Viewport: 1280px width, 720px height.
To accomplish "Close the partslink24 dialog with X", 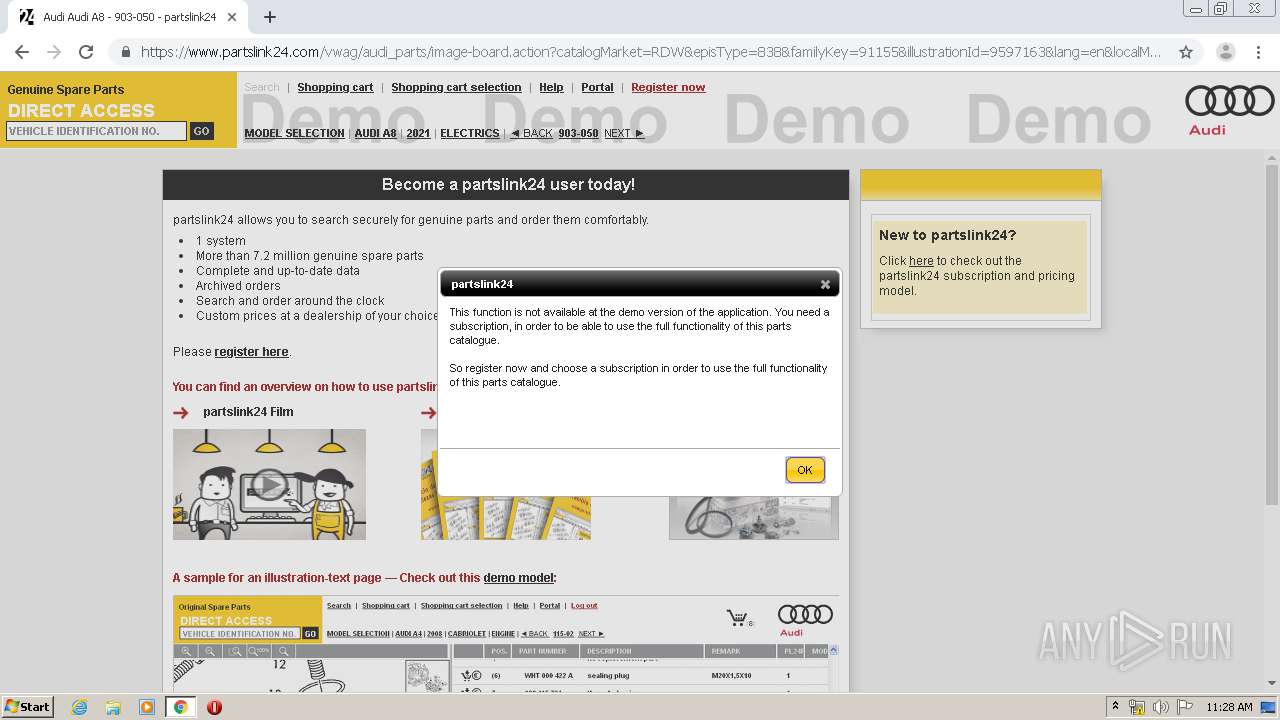I will 825,284.
